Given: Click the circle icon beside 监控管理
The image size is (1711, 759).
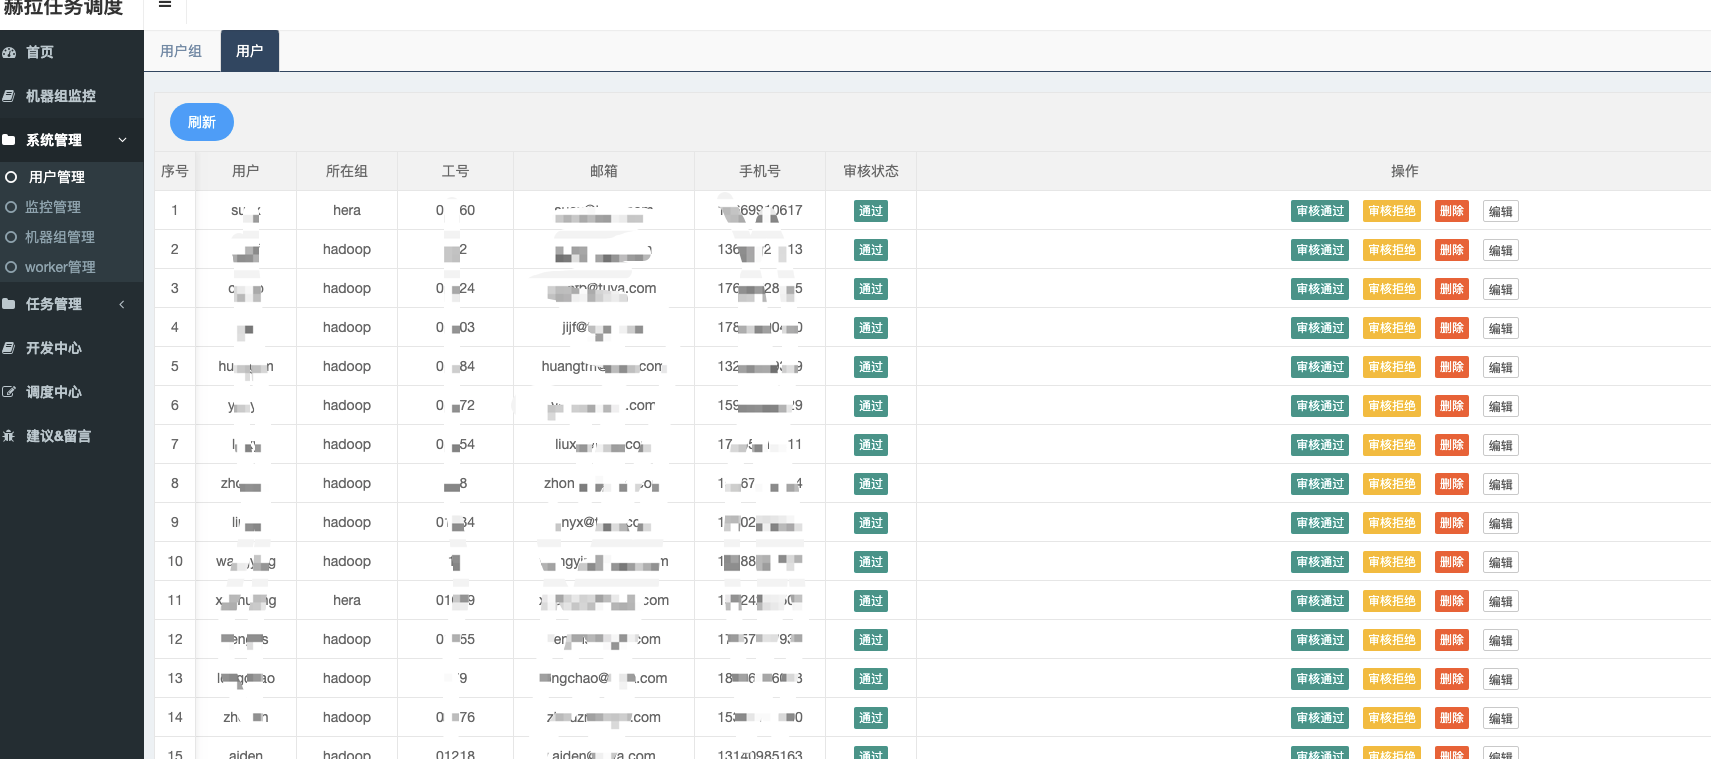Looking at the screenshot, I should click(11, 207).
